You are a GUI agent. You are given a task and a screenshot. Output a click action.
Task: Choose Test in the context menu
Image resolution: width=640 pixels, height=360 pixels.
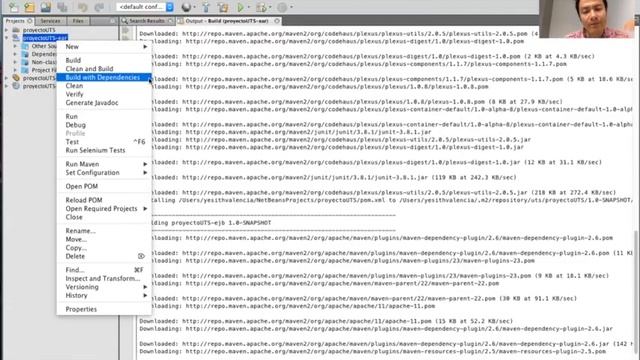[104, 142]
